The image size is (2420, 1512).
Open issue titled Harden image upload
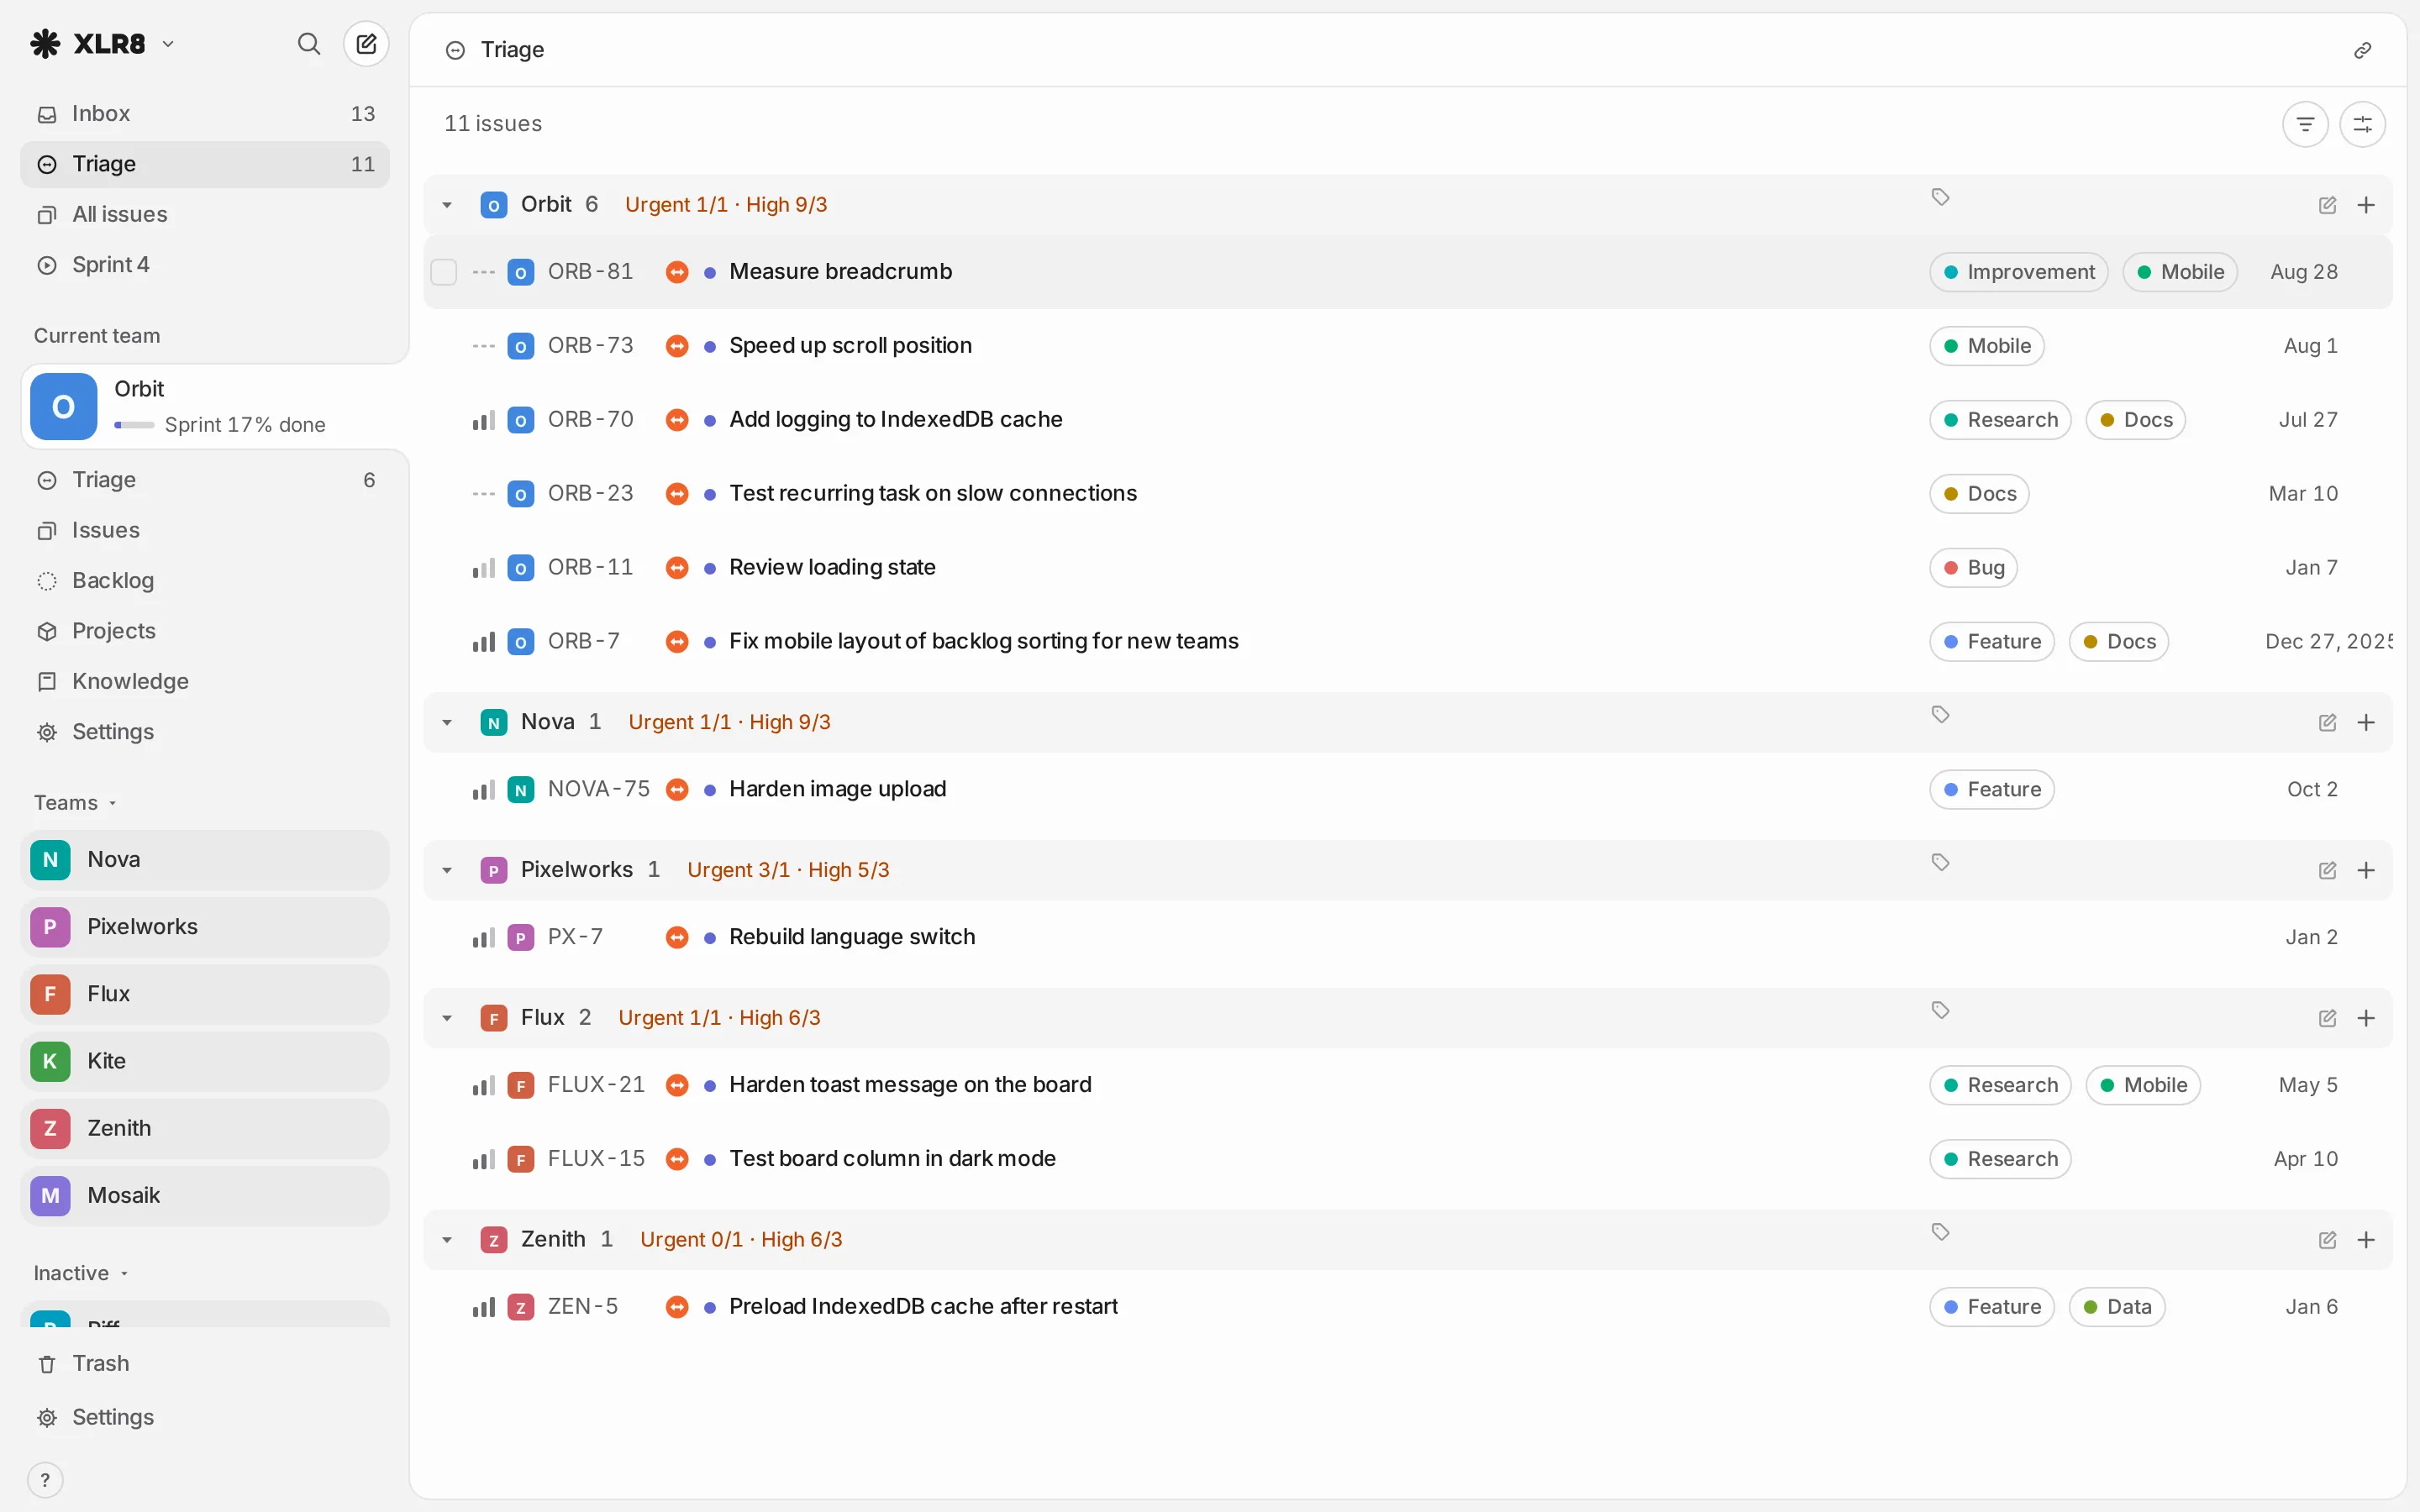point(837,789)
